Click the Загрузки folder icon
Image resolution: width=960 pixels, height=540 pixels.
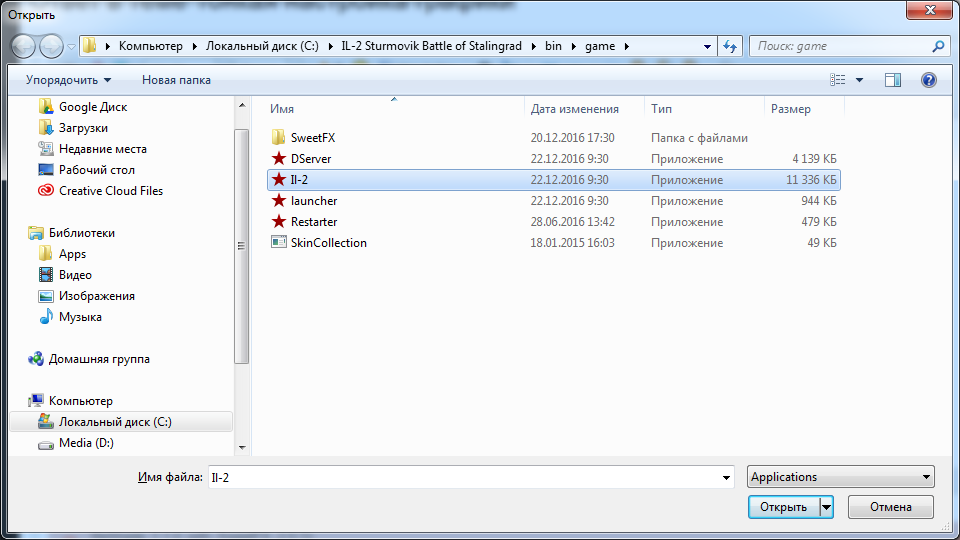tap(45, 127)
